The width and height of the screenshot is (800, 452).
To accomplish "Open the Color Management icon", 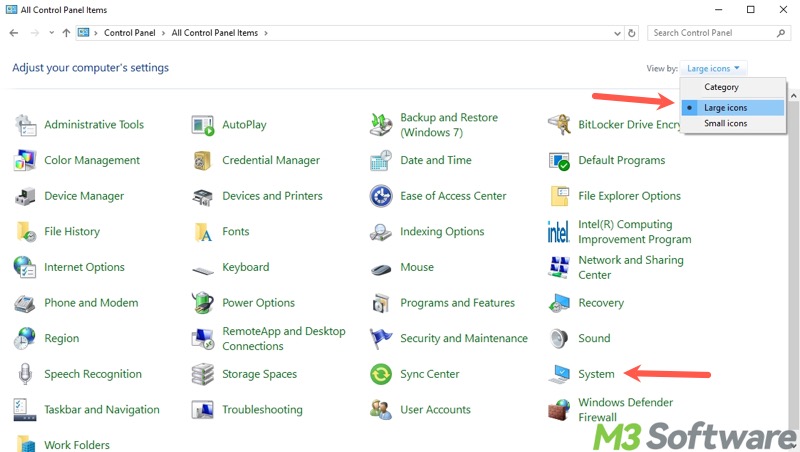I will coord(25,161).
